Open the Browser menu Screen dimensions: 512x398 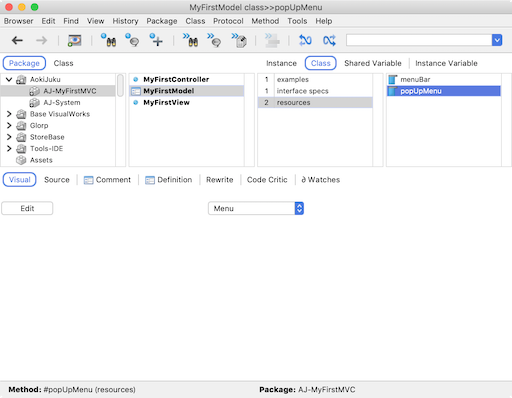[19, 21]
